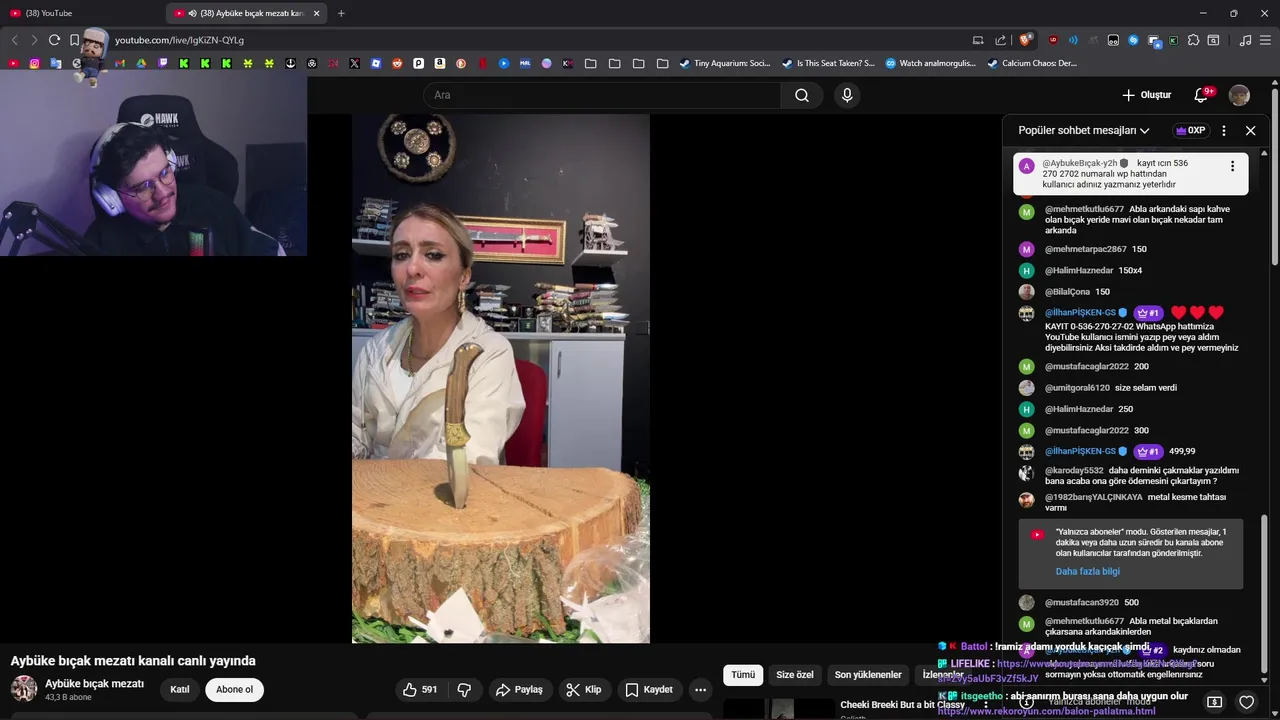Open Super Chat dollar button
Screen dimensions: 1280x720
click(1214, 702)
